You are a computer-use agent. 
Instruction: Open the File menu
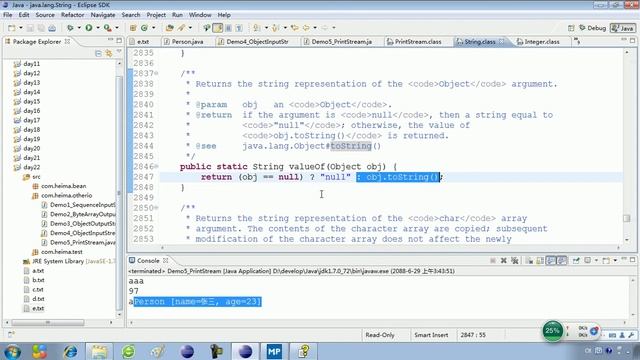pos(8,15)
